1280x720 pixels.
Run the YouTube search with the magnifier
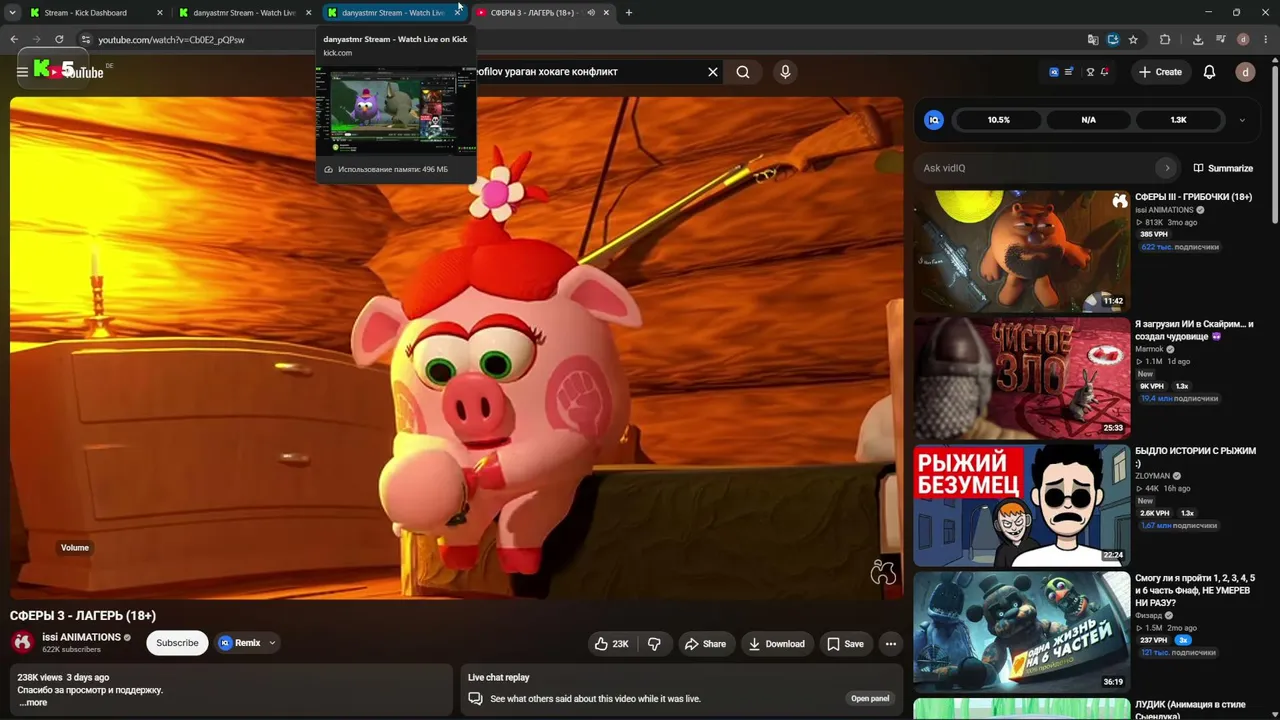click(x=743, y=72)
